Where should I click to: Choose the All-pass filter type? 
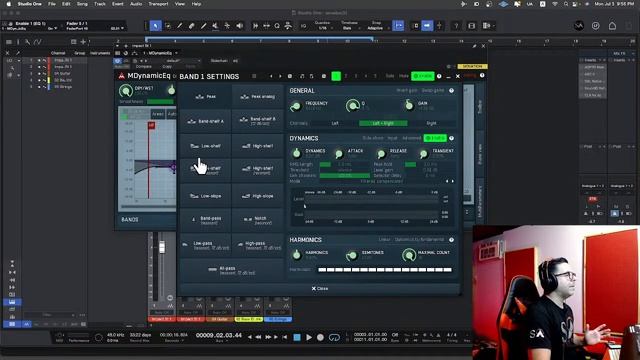point(231,270)
